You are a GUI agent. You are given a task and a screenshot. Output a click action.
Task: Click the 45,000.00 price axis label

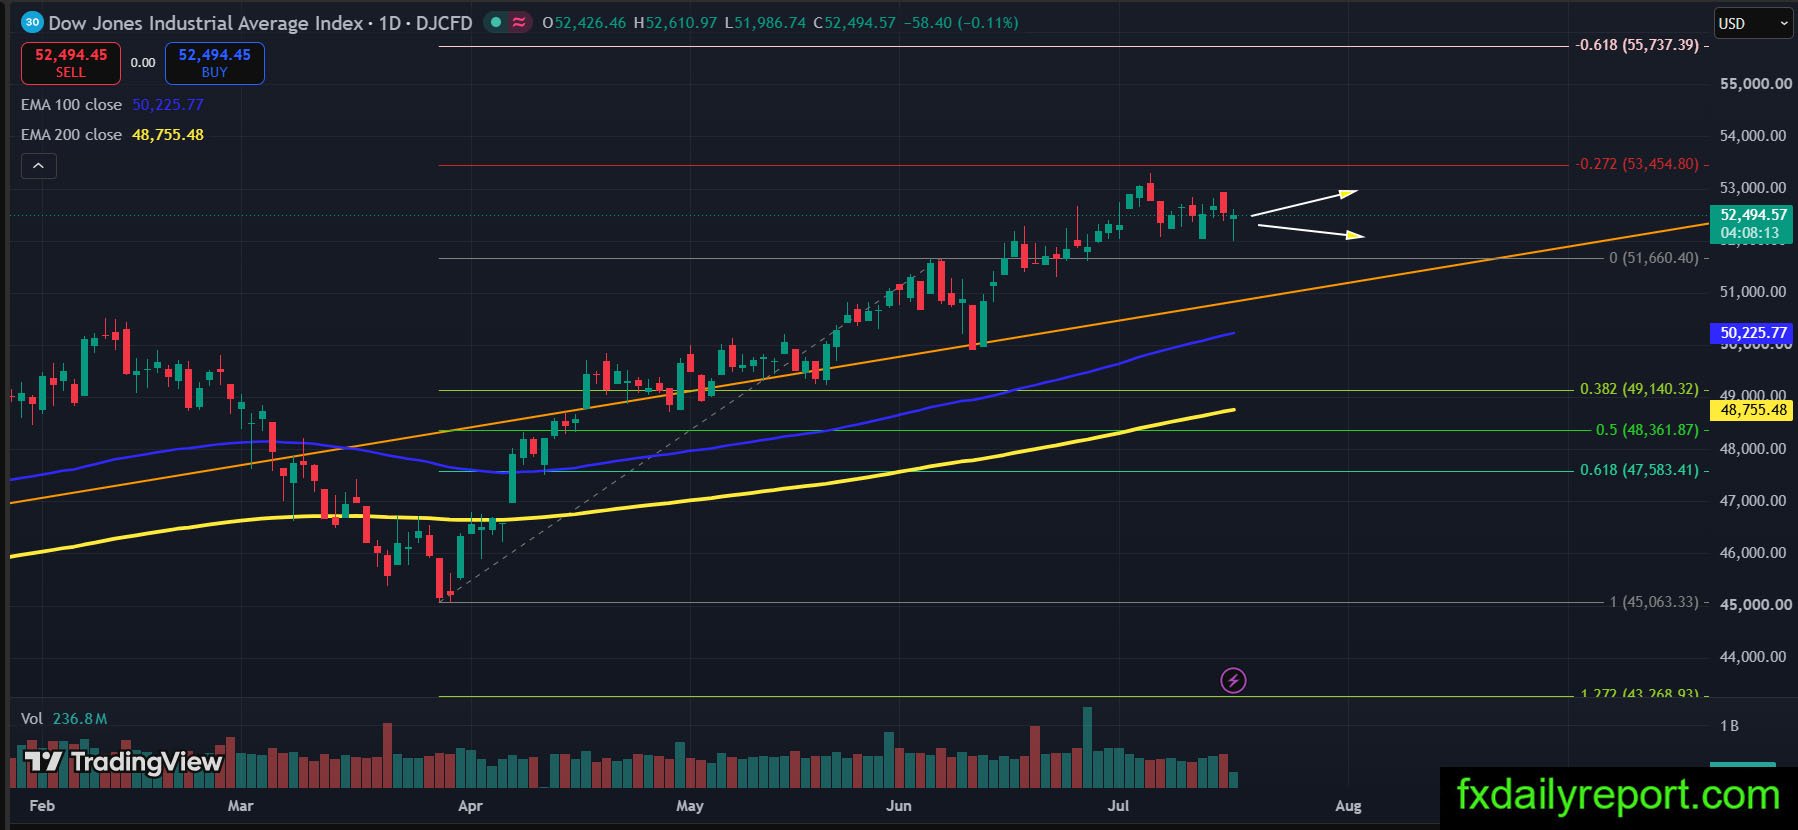(1755, 605)
